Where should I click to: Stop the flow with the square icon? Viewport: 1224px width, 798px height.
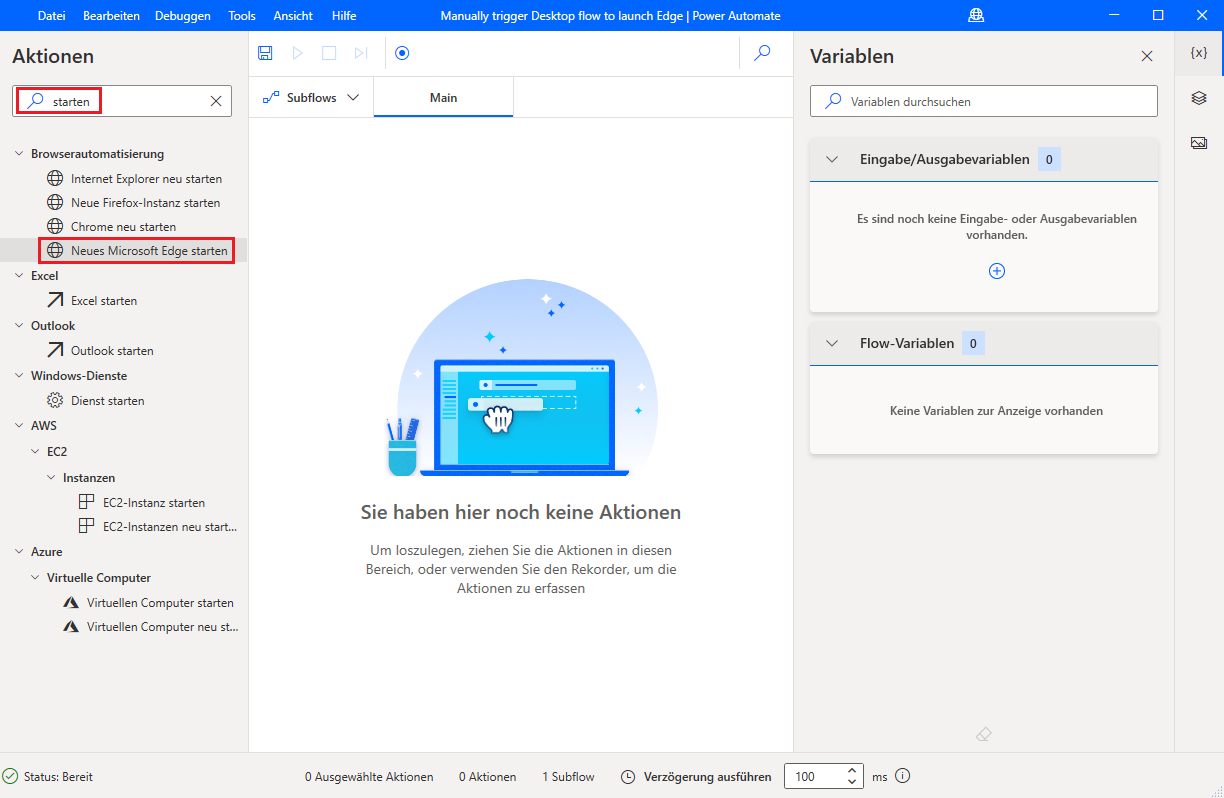[329, 53]
